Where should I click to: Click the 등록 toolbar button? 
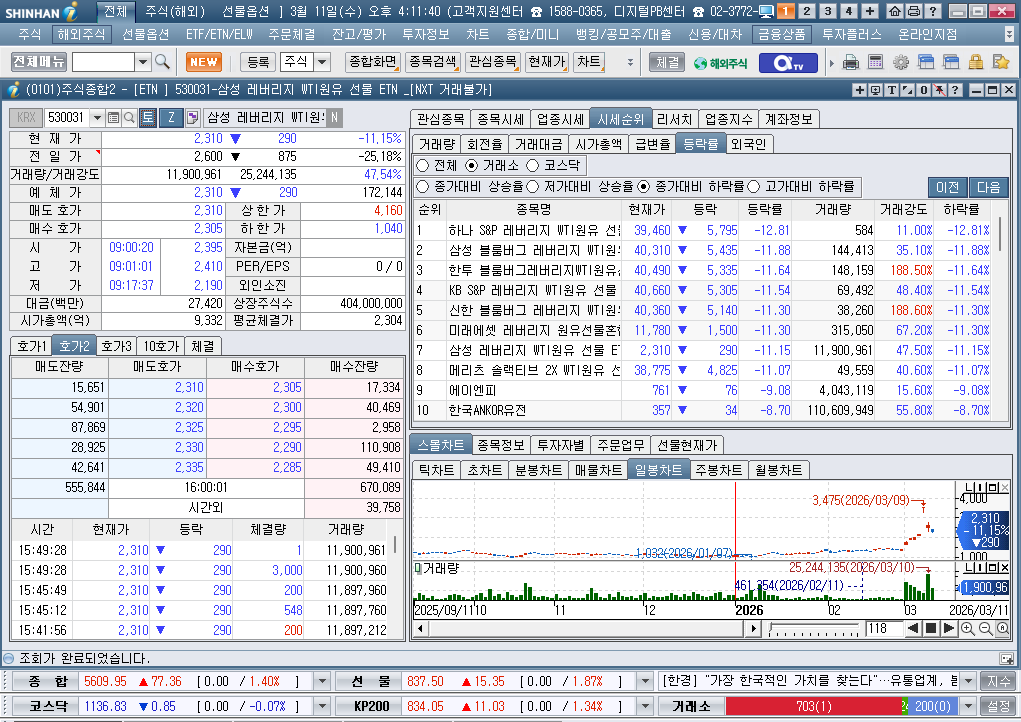[258, 62]
